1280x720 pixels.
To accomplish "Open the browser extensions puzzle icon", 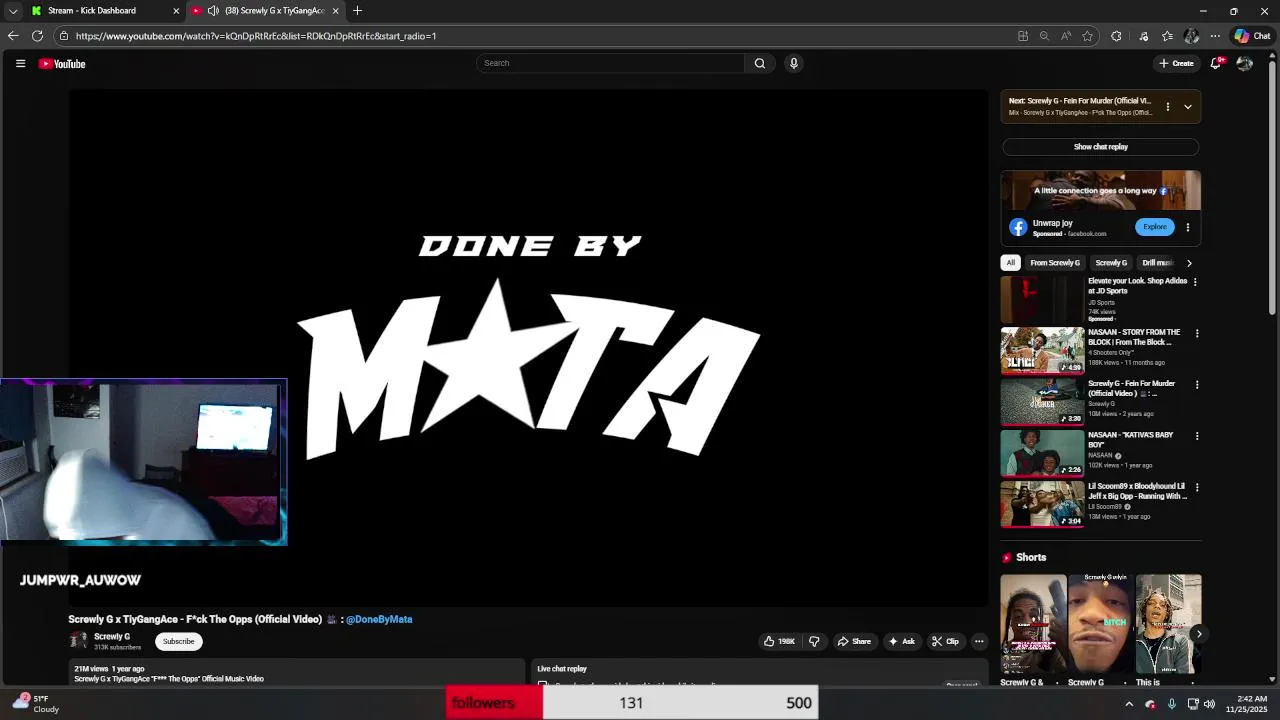I will tap(1116, 36).
